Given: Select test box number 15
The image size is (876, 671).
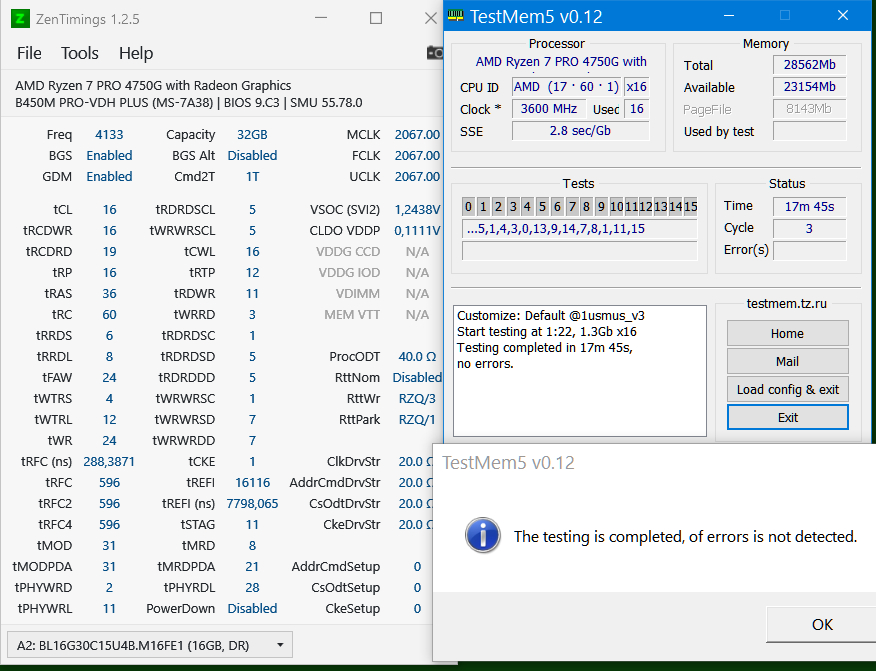Looking at the screenshot, I should [691, 207].
